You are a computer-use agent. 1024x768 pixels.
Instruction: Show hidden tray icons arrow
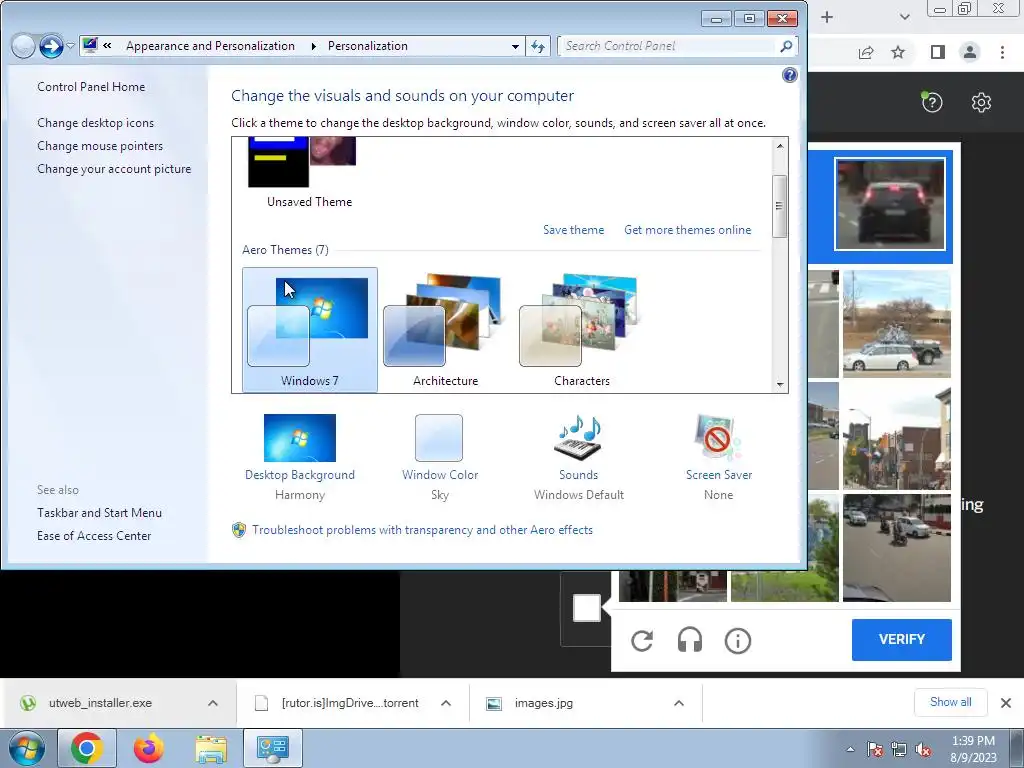850,750
